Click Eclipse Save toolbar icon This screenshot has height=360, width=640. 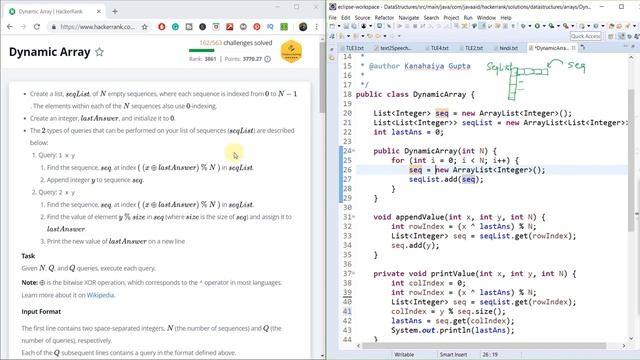click(346, 26)
